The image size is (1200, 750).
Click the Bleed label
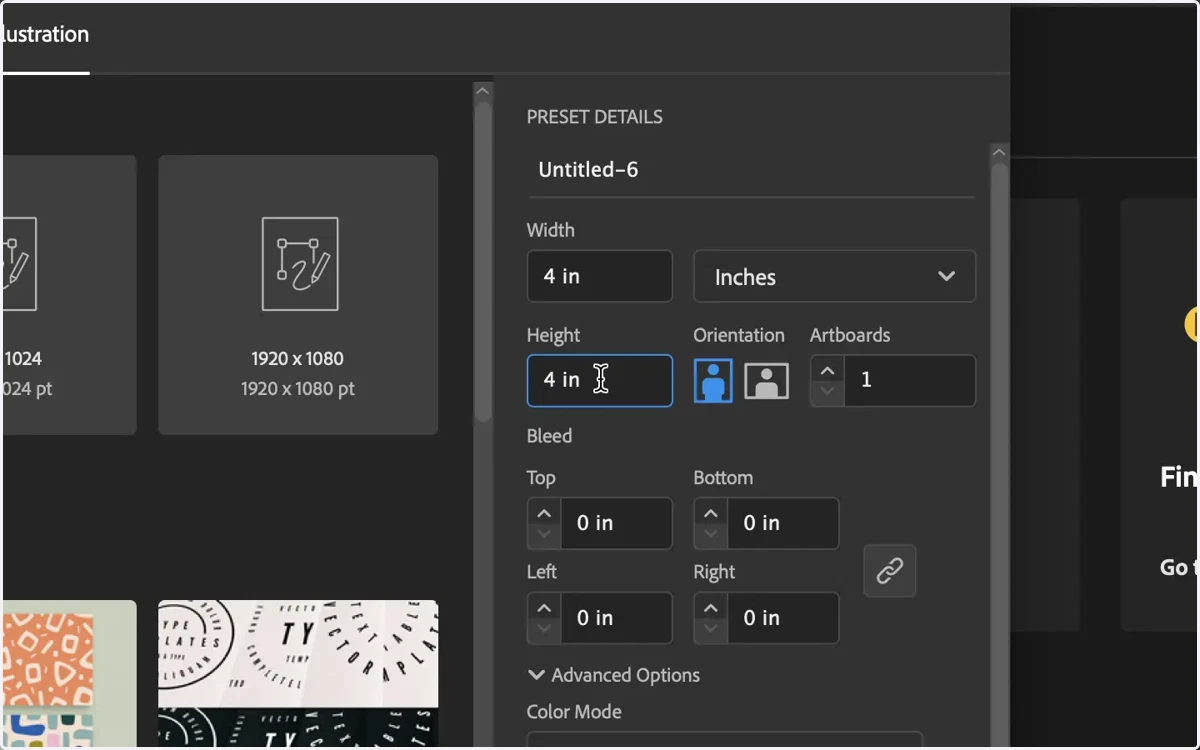550,436
